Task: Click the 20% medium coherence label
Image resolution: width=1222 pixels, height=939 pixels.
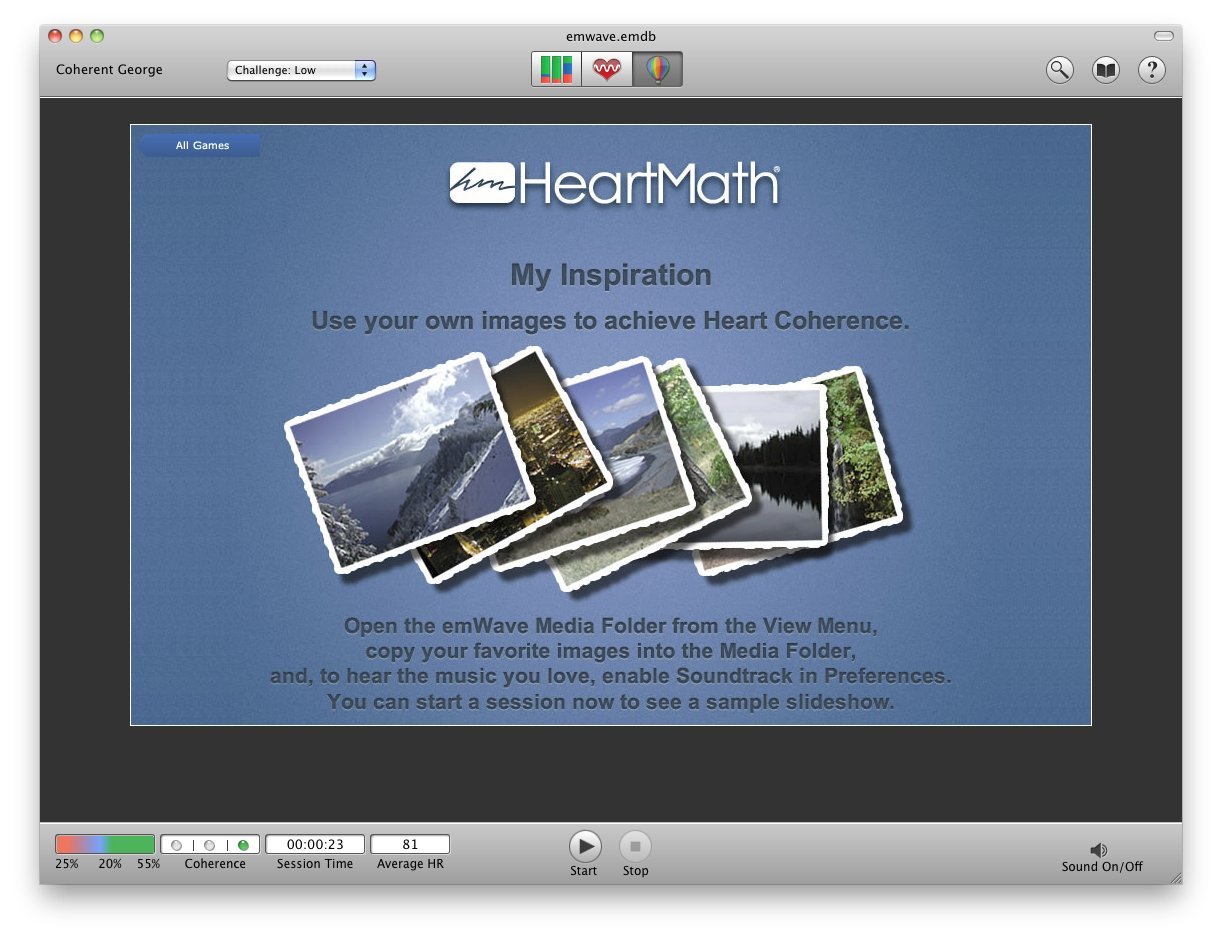Action: 110,864
